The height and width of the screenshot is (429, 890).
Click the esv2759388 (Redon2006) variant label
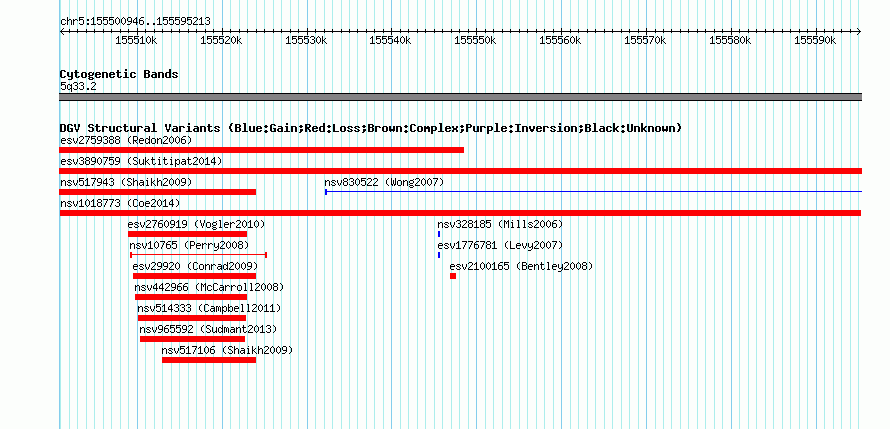(126, 140)
